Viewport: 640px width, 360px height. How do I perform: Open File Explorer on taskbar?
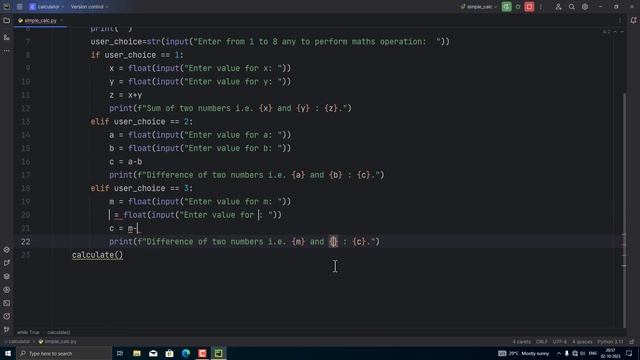click(x=137, y=353)
